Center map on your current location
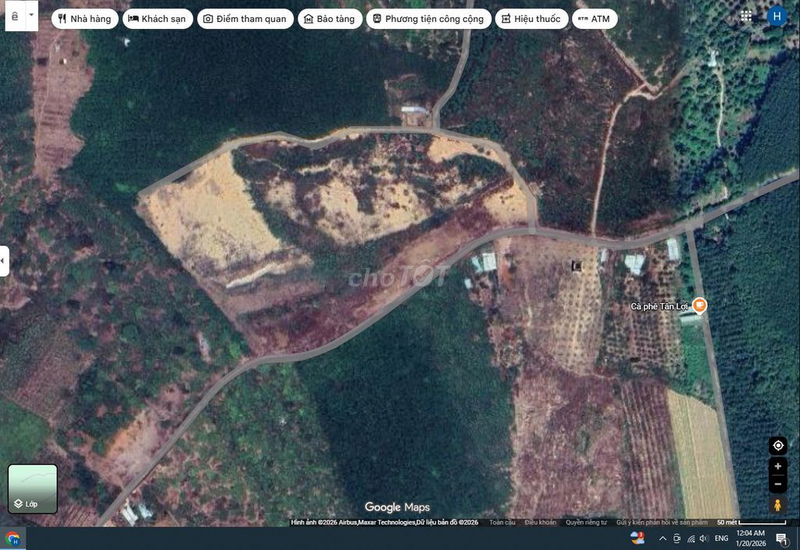 (778, 445)
